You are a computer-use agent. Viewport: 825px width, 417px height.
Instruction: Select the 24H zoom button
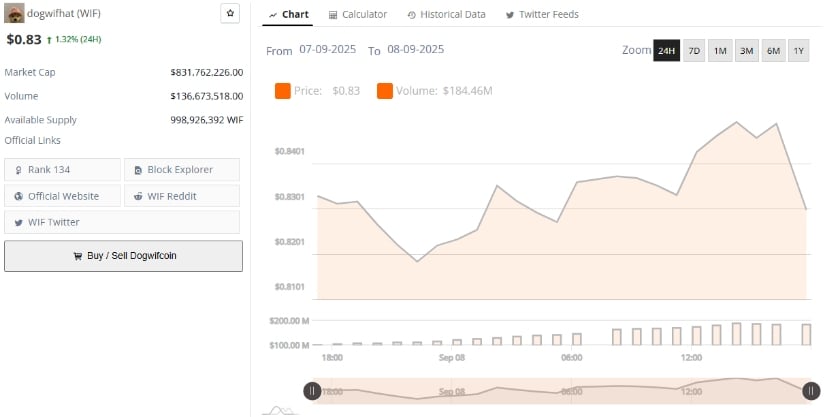pos(667,50)
